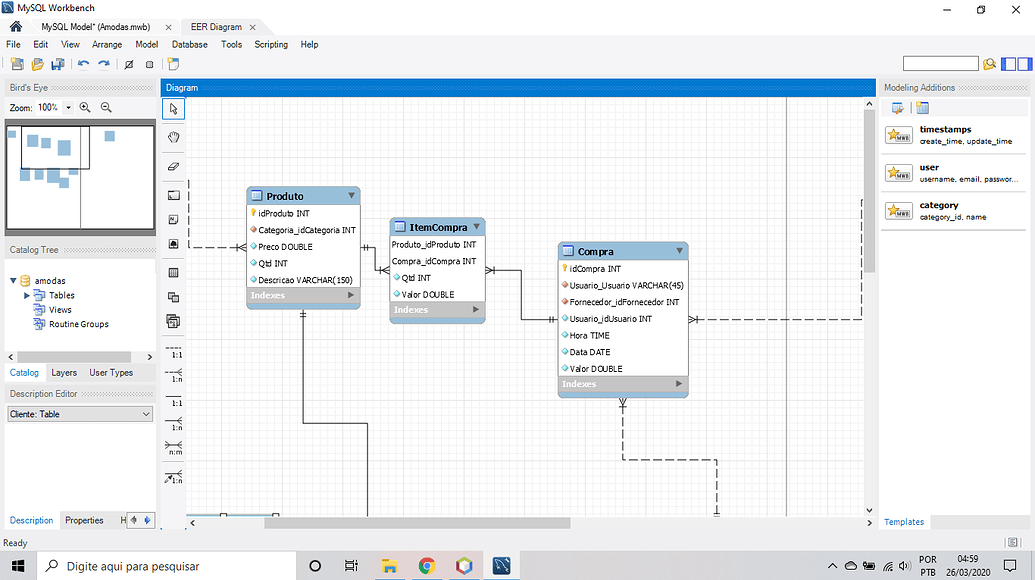Viewport: 1035px width, 580px height.
Task: Choose the n:m relationship tool
Action: coord(173,447)
